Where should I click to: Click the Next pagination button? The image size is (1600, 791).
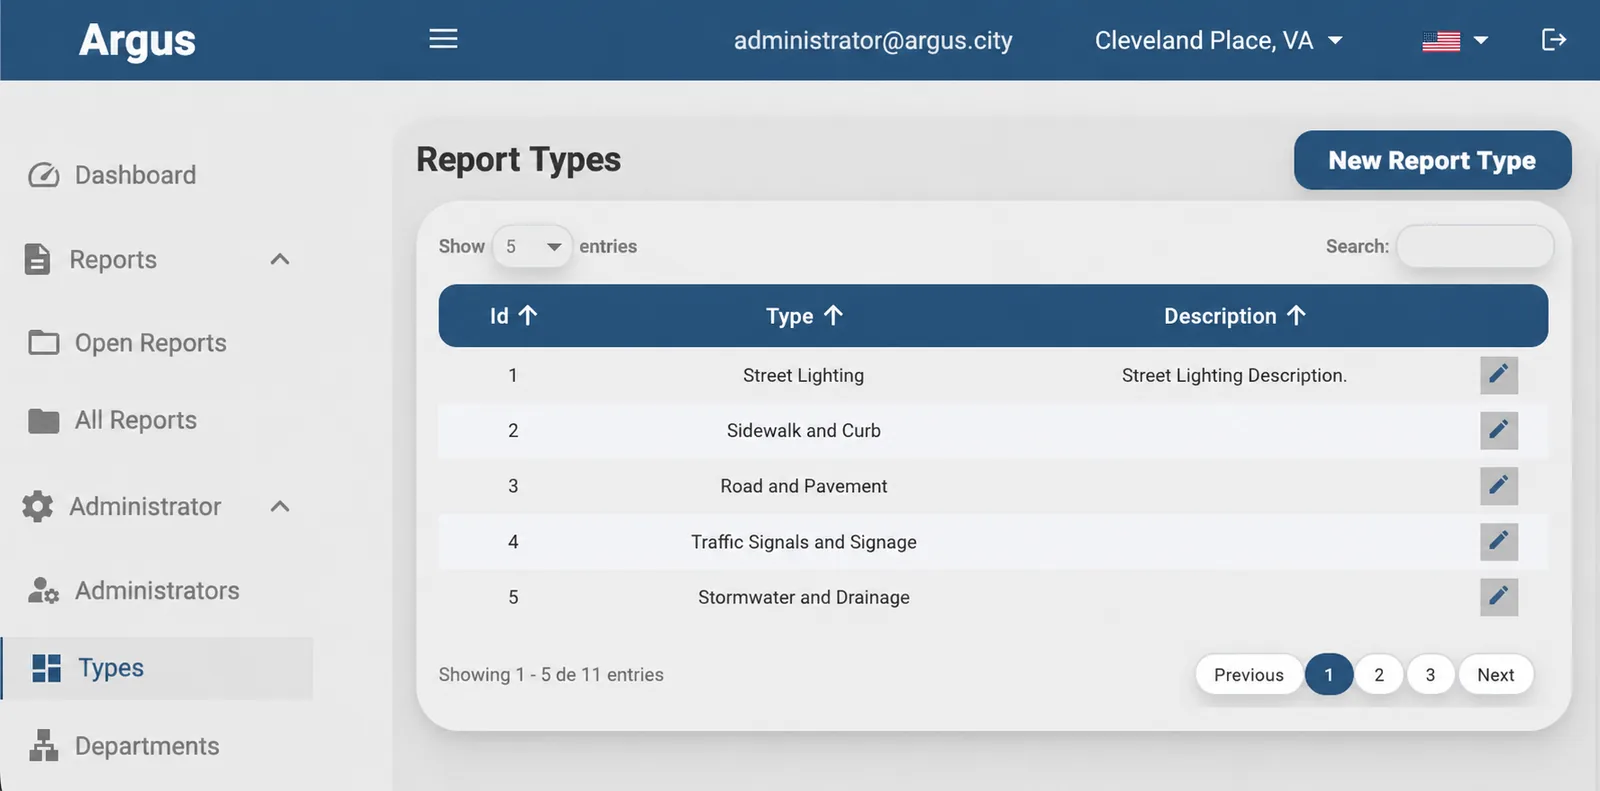point(1496,675)
